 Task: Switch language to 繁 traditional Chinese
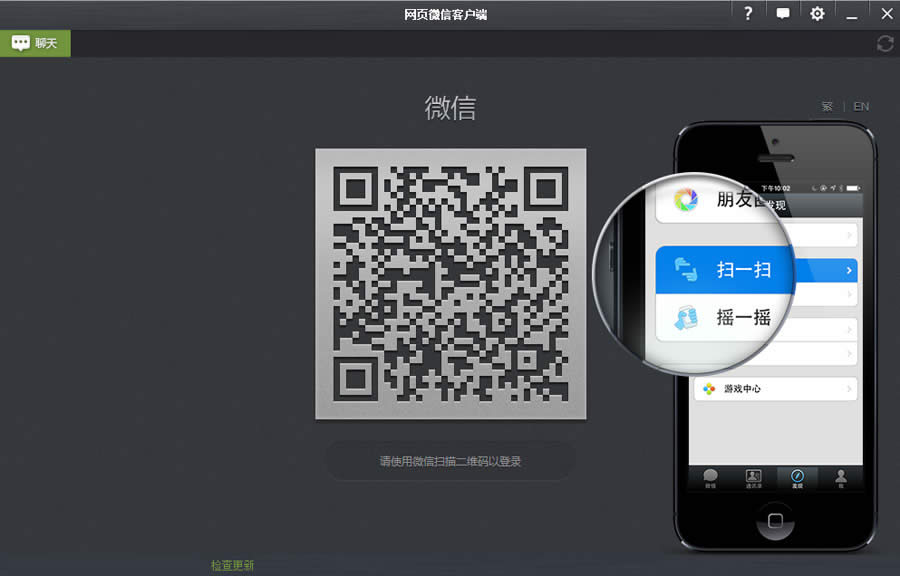pyautogui.click(x=827, y=106)
